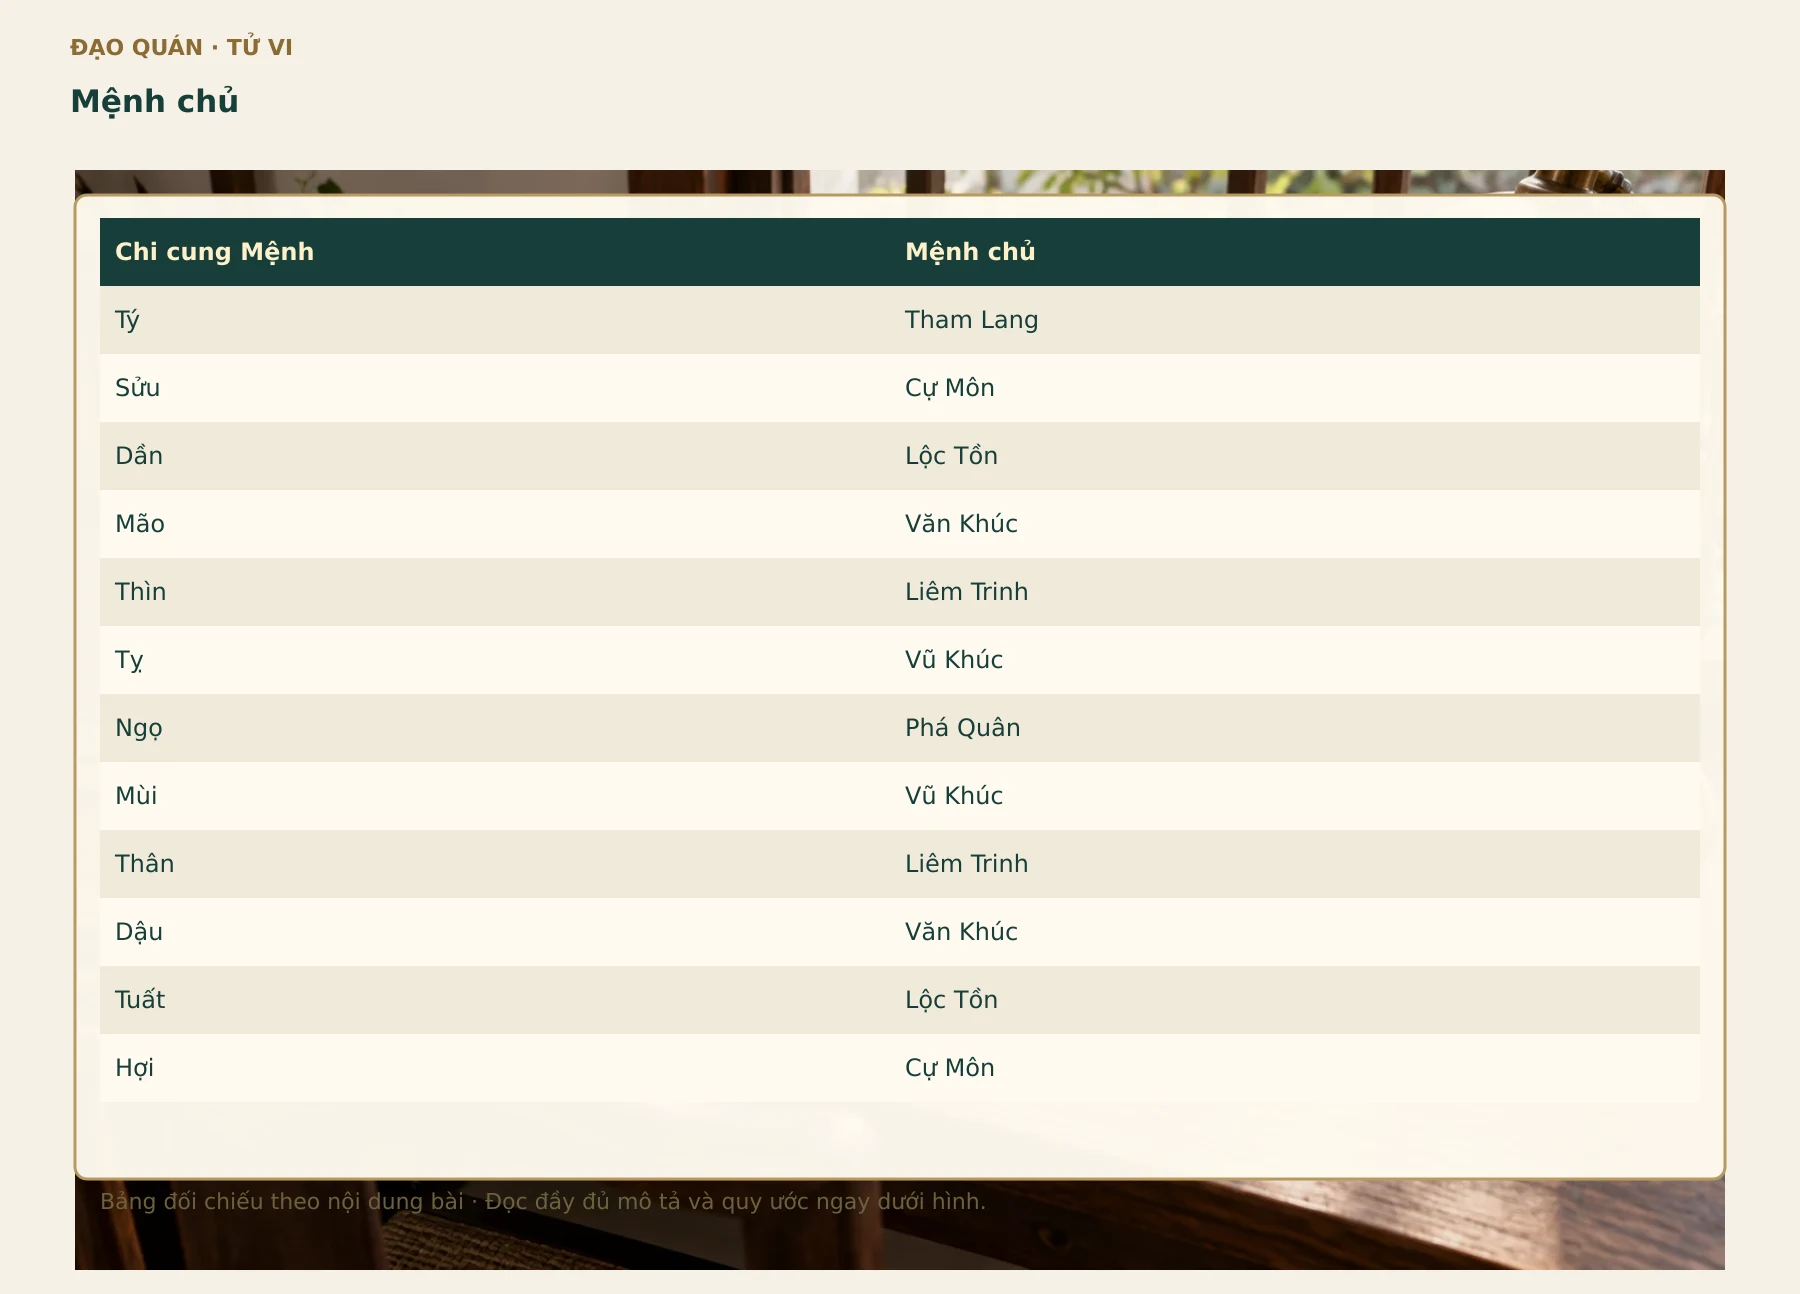Image resolution: width=1800 pixels, height=1294 pixels.
Task: Click 'Tham Lang' in the first row
Action: (x=971, y=320)
